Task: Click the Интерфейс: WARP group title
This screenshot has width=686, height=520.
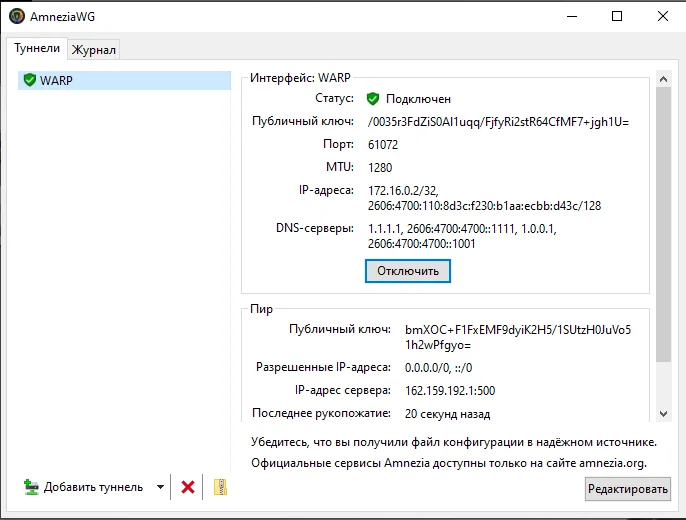Action: click(x=300, y=78)
